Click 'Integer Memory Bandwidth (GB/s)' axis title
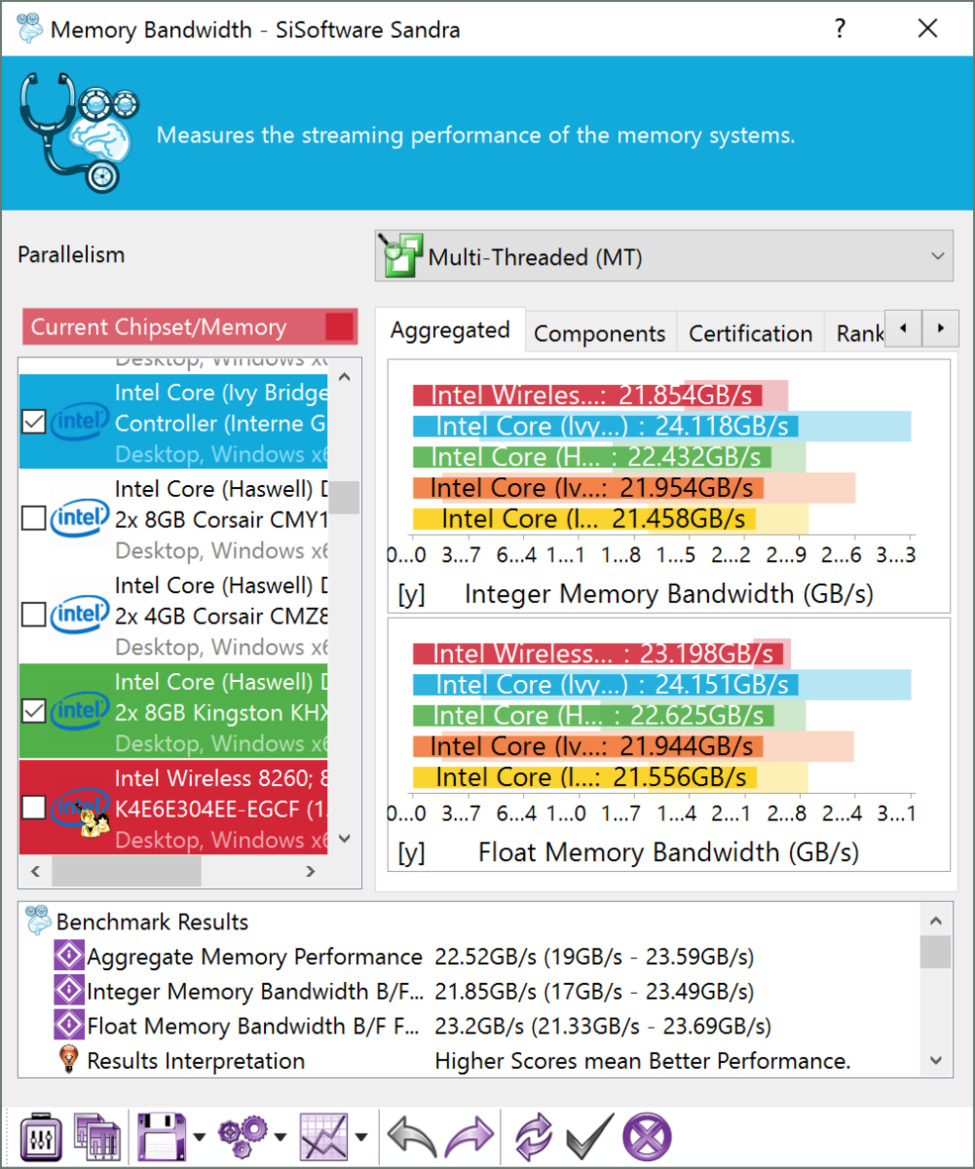The image size is (975, 1169). coord(669,594)
